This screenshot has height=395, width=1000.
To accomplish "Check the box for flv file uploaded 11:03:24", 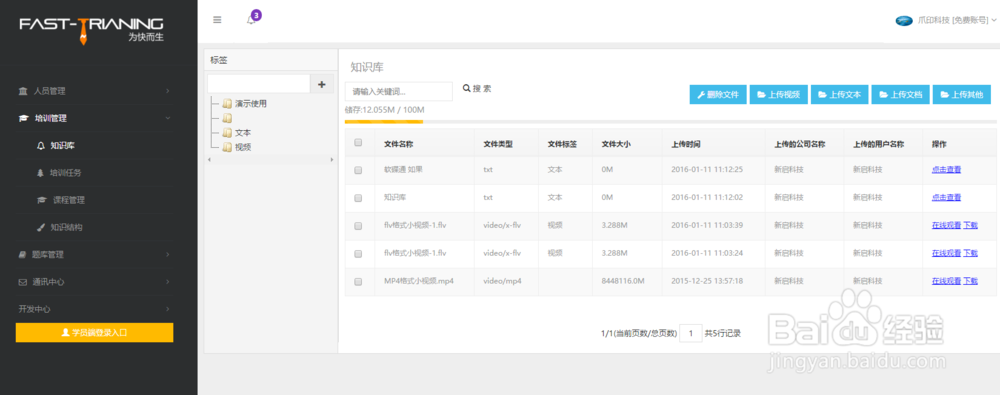I will tap(358, 253).
